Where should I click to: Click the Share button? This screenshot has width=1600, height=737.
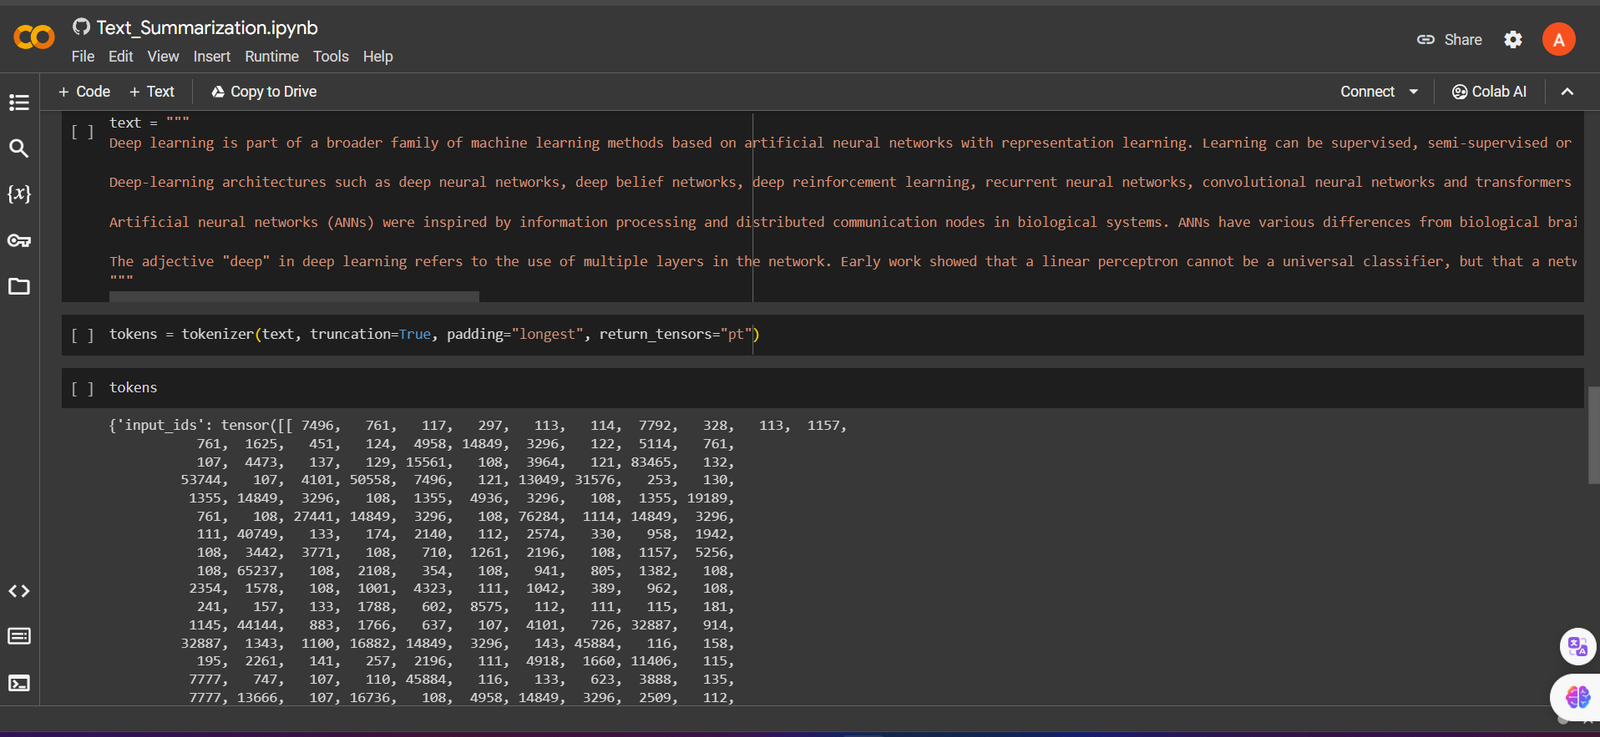(x=1450, y=40)
